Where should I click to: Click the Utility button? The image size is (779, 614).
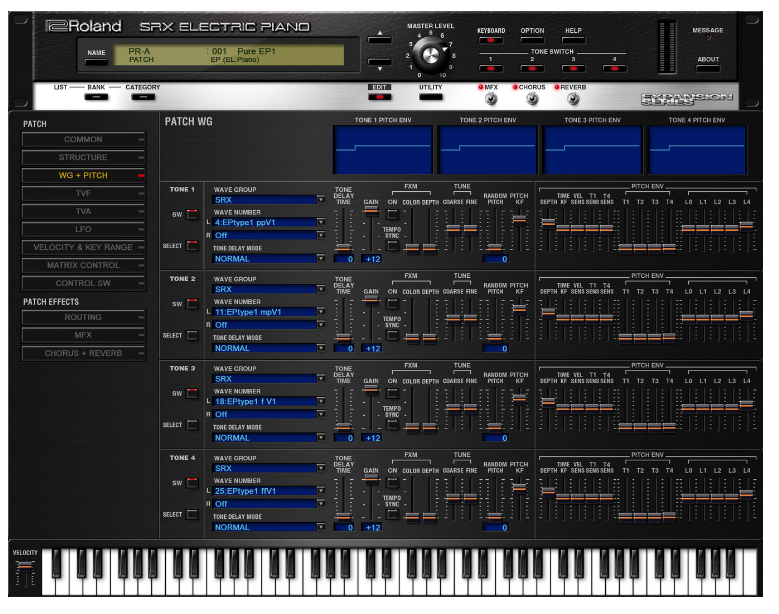point(431,97)
